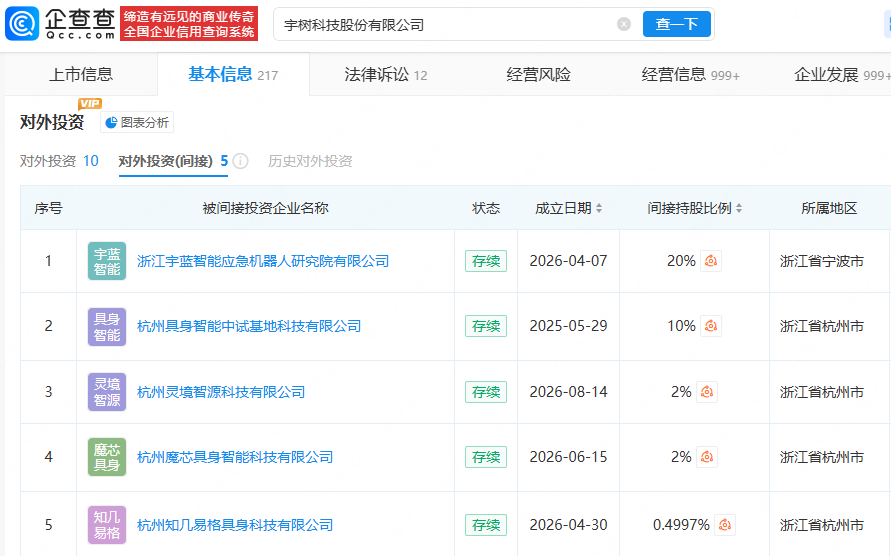The height and width of the screenshot is (556, 891).
Task: Switch to the 上市信息 tab
Action: click(81, 74)
